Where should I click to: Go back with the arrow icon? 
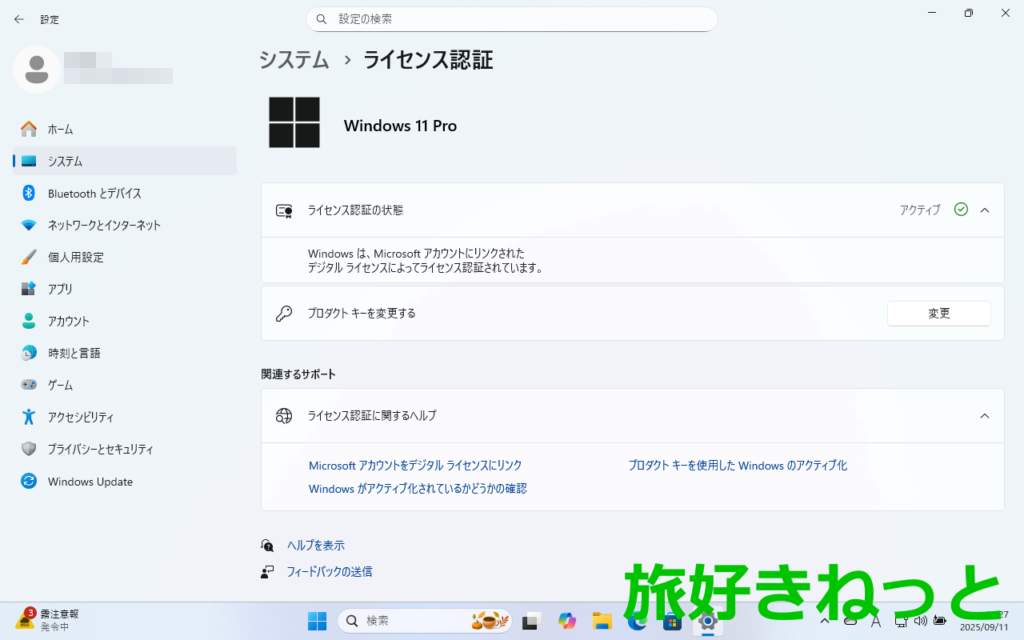tap(19, 20)
